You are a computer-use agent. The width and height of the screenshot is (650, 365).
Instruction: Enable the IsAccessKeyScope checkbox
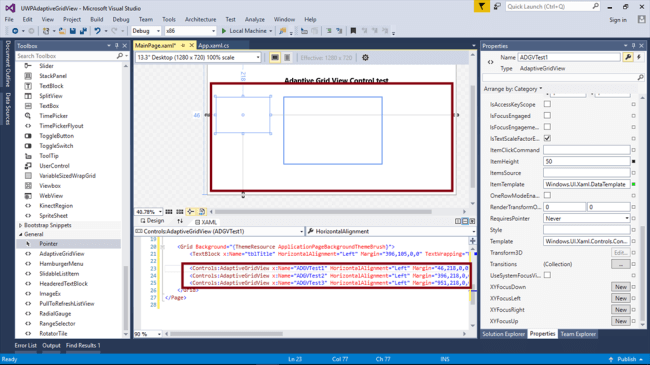(x=547, y=104)
